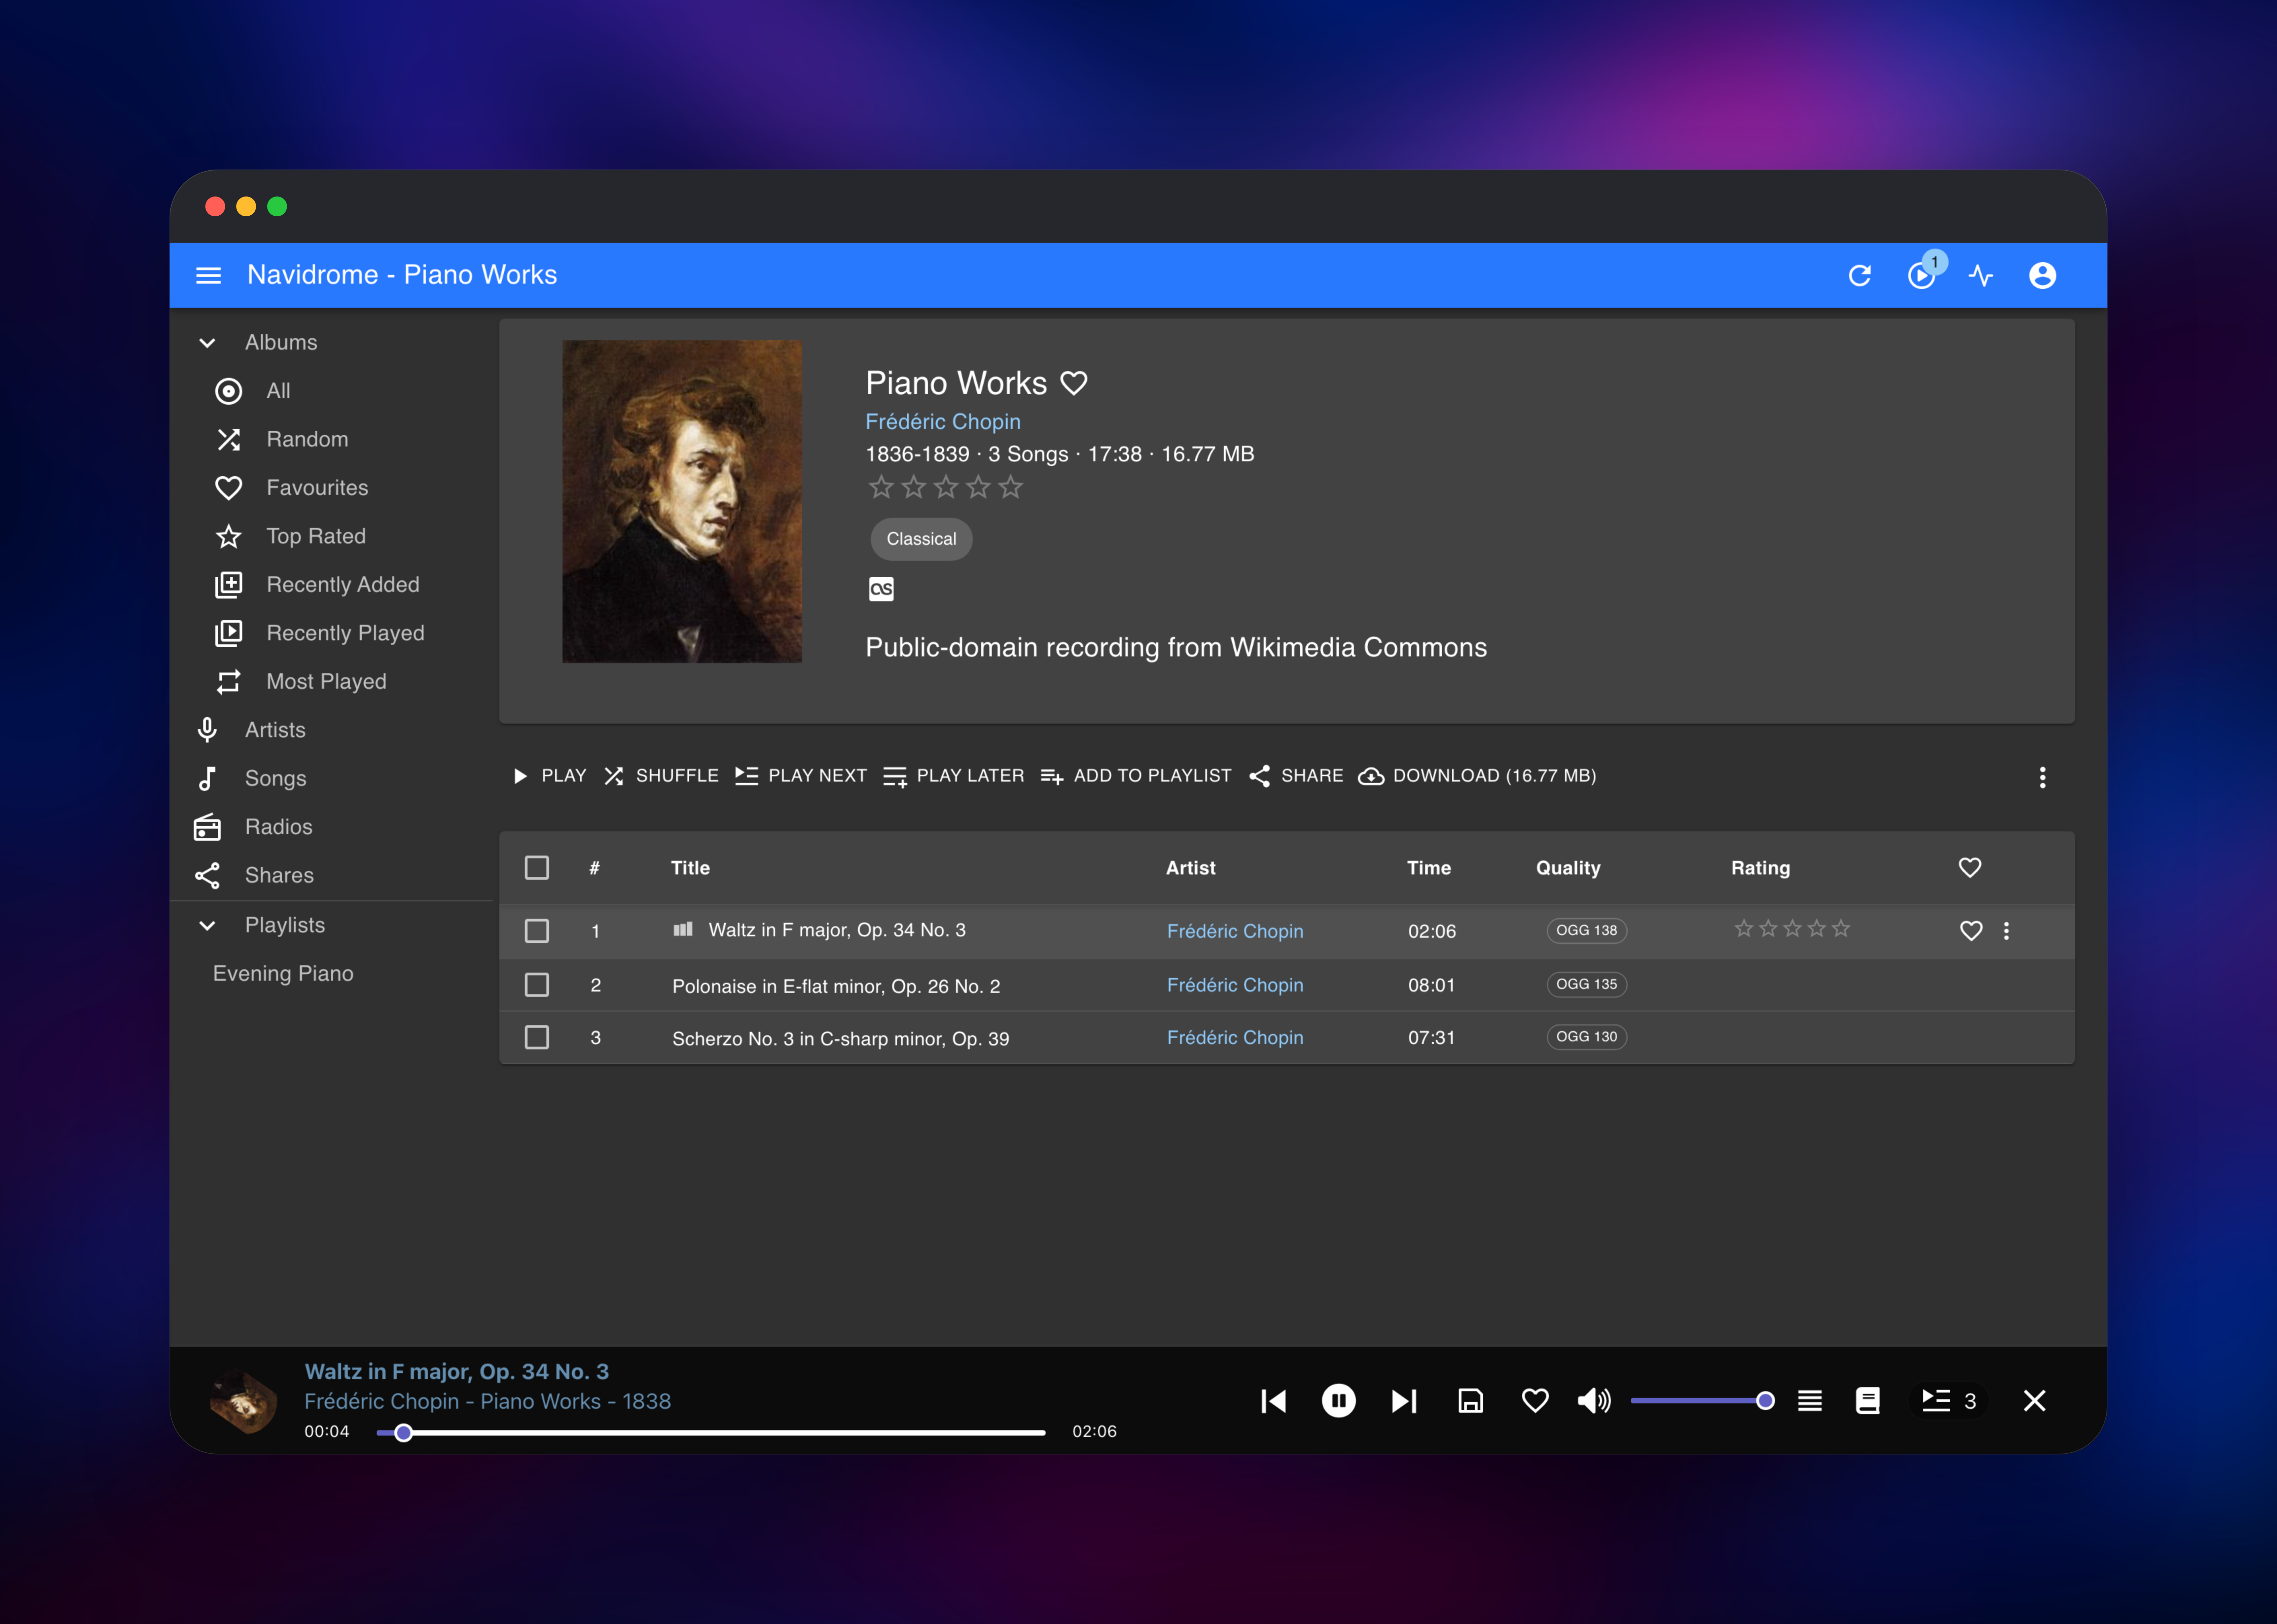
Task: Favourite the Piano Works album heart
Action: click(x=1074, y=383)
